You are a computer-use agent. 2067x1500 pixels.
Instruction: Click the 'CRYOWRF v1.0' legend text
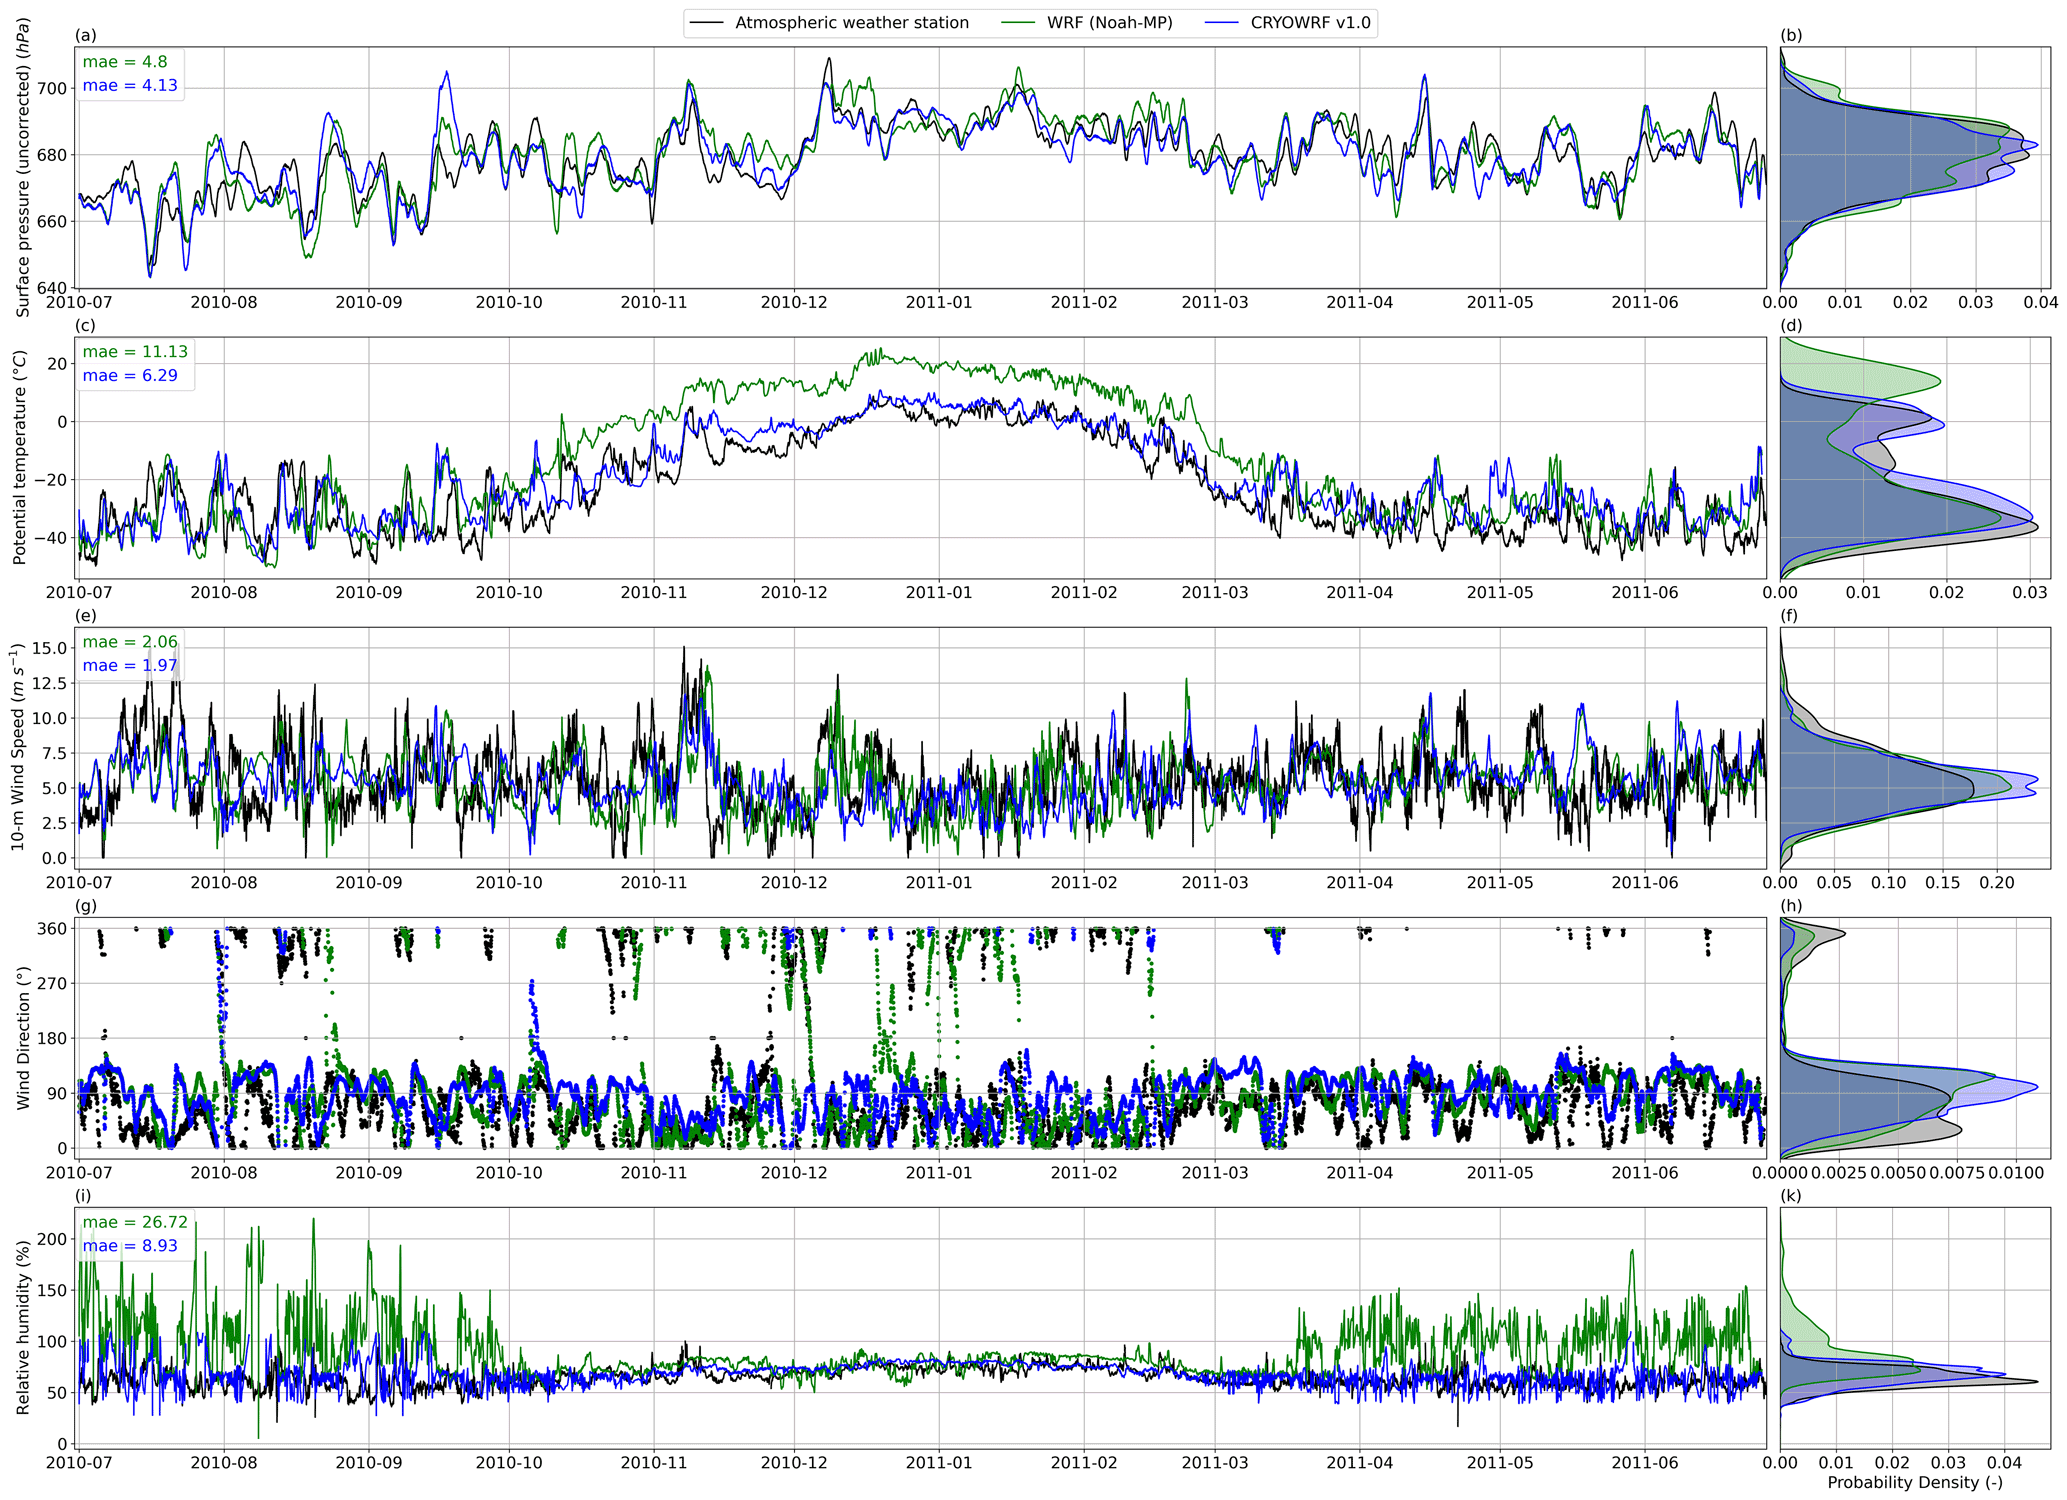point(1310,23)
